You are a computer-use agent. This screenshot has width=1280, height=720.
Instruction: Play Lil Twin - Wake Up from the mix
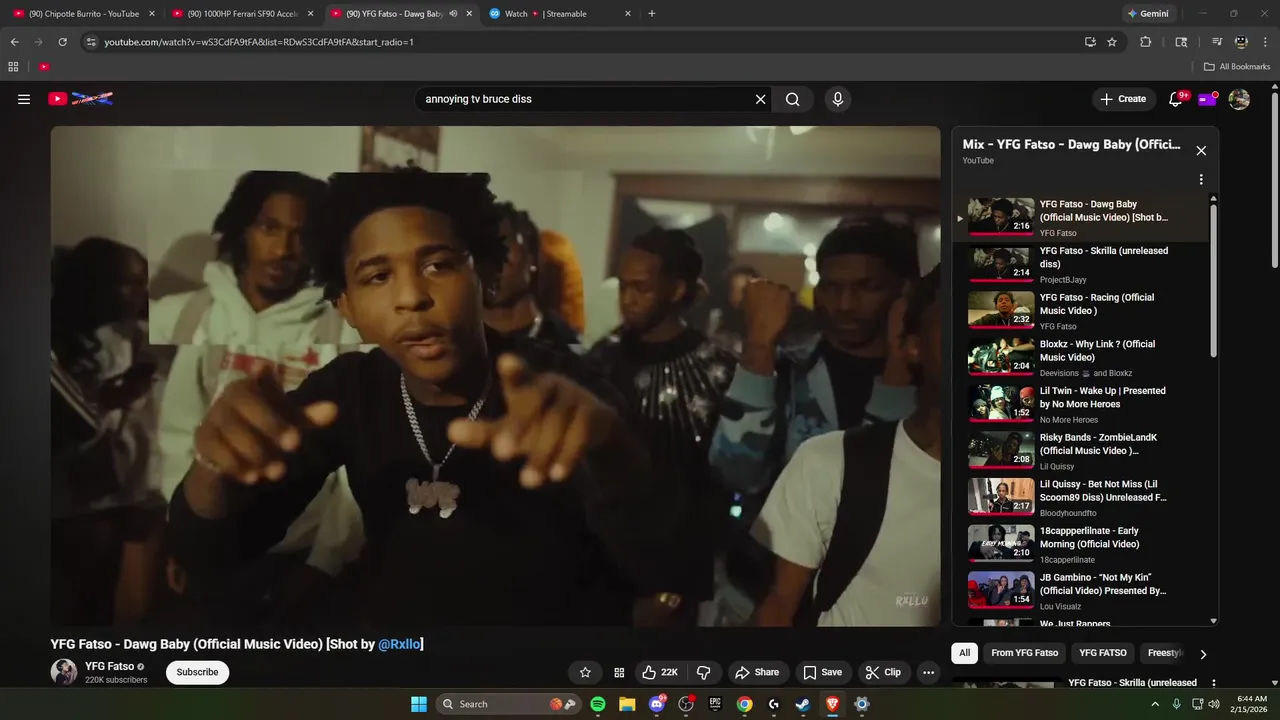coord(1080,405)
